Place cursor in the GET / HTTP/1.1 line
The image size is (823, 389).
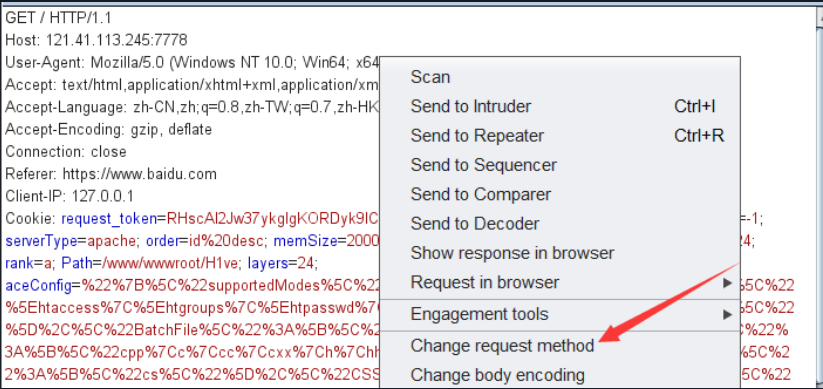tap(58, 18)
